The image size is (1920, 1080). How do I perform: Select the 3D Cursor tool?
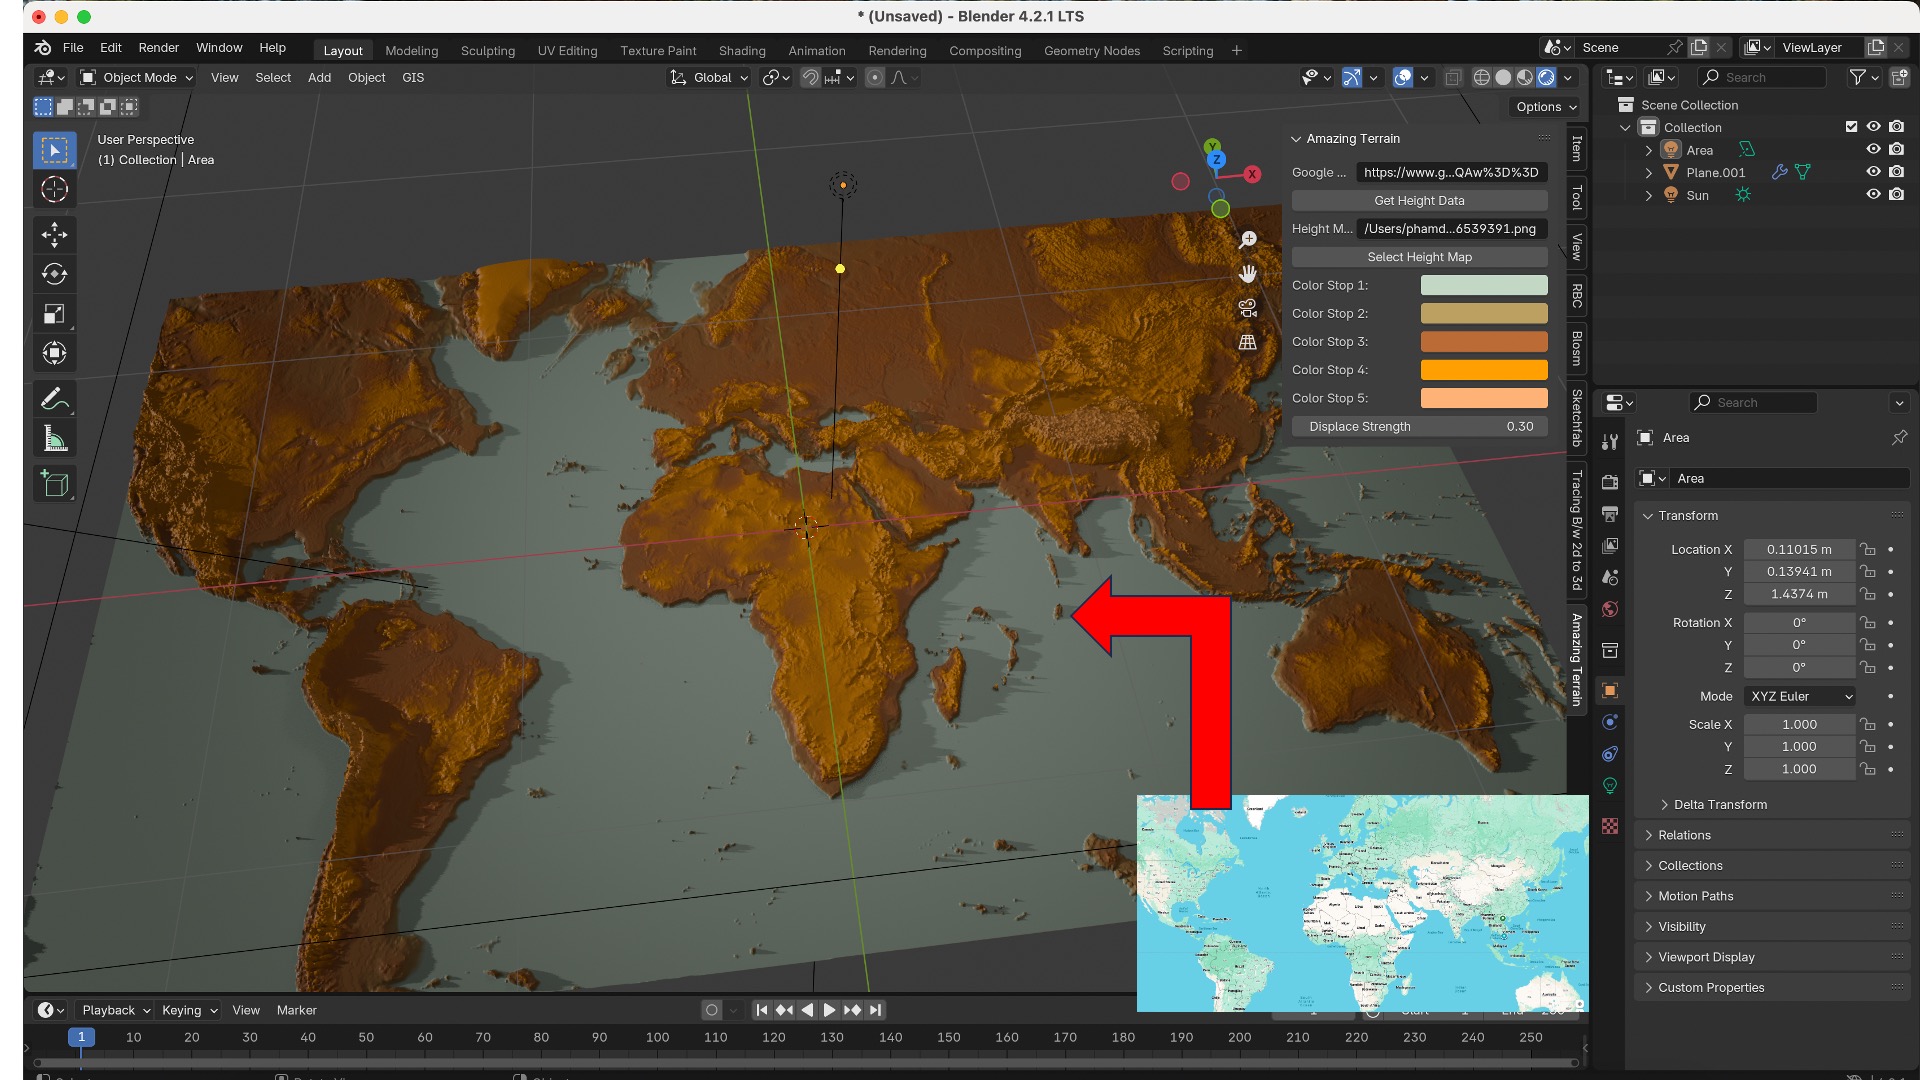click(54, 190)
